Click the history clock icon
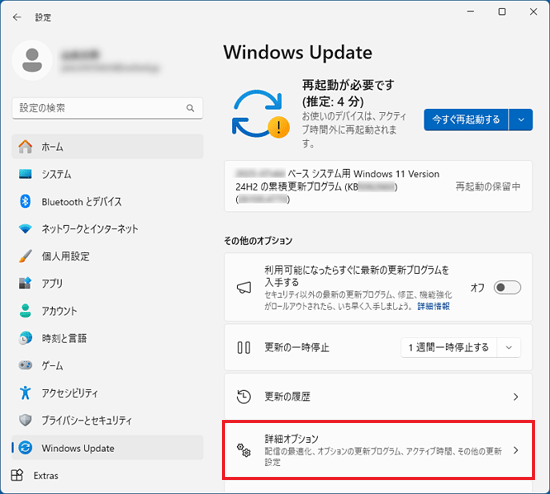The image size is (550, 494). (x=244, y=397)
